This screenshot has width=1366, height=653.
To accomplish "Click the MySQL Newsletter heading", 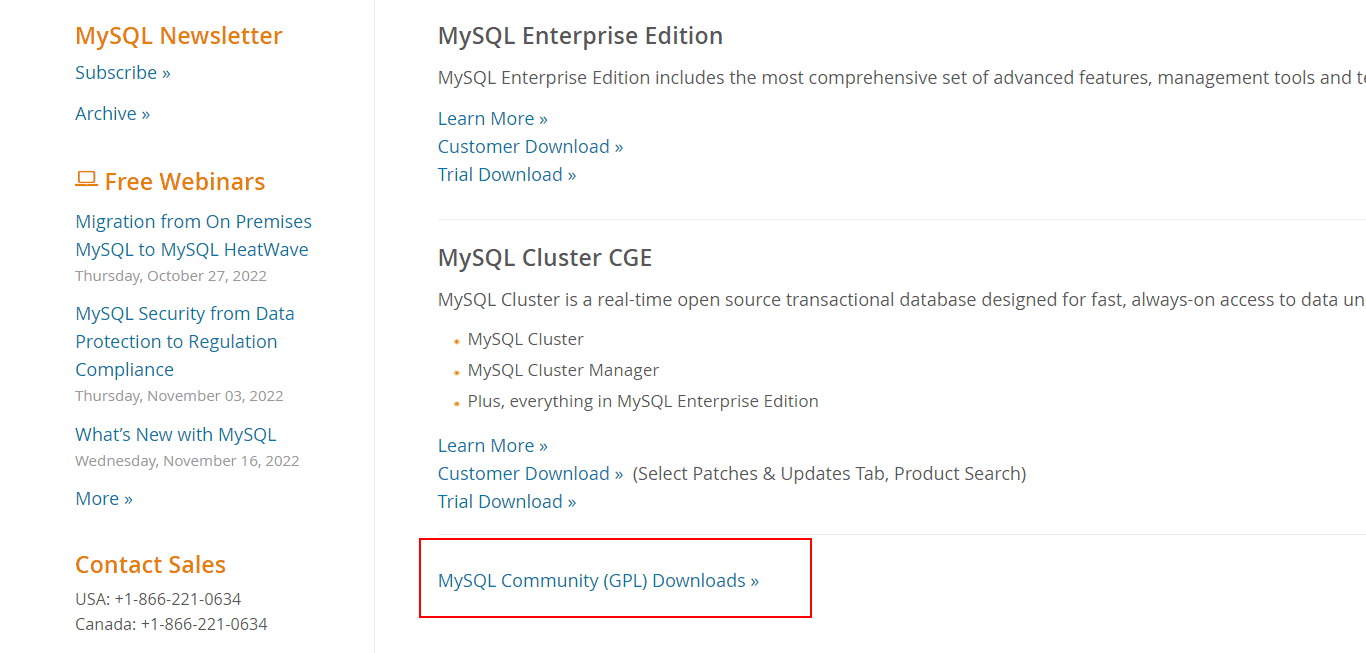I will (x=178, y=35).
